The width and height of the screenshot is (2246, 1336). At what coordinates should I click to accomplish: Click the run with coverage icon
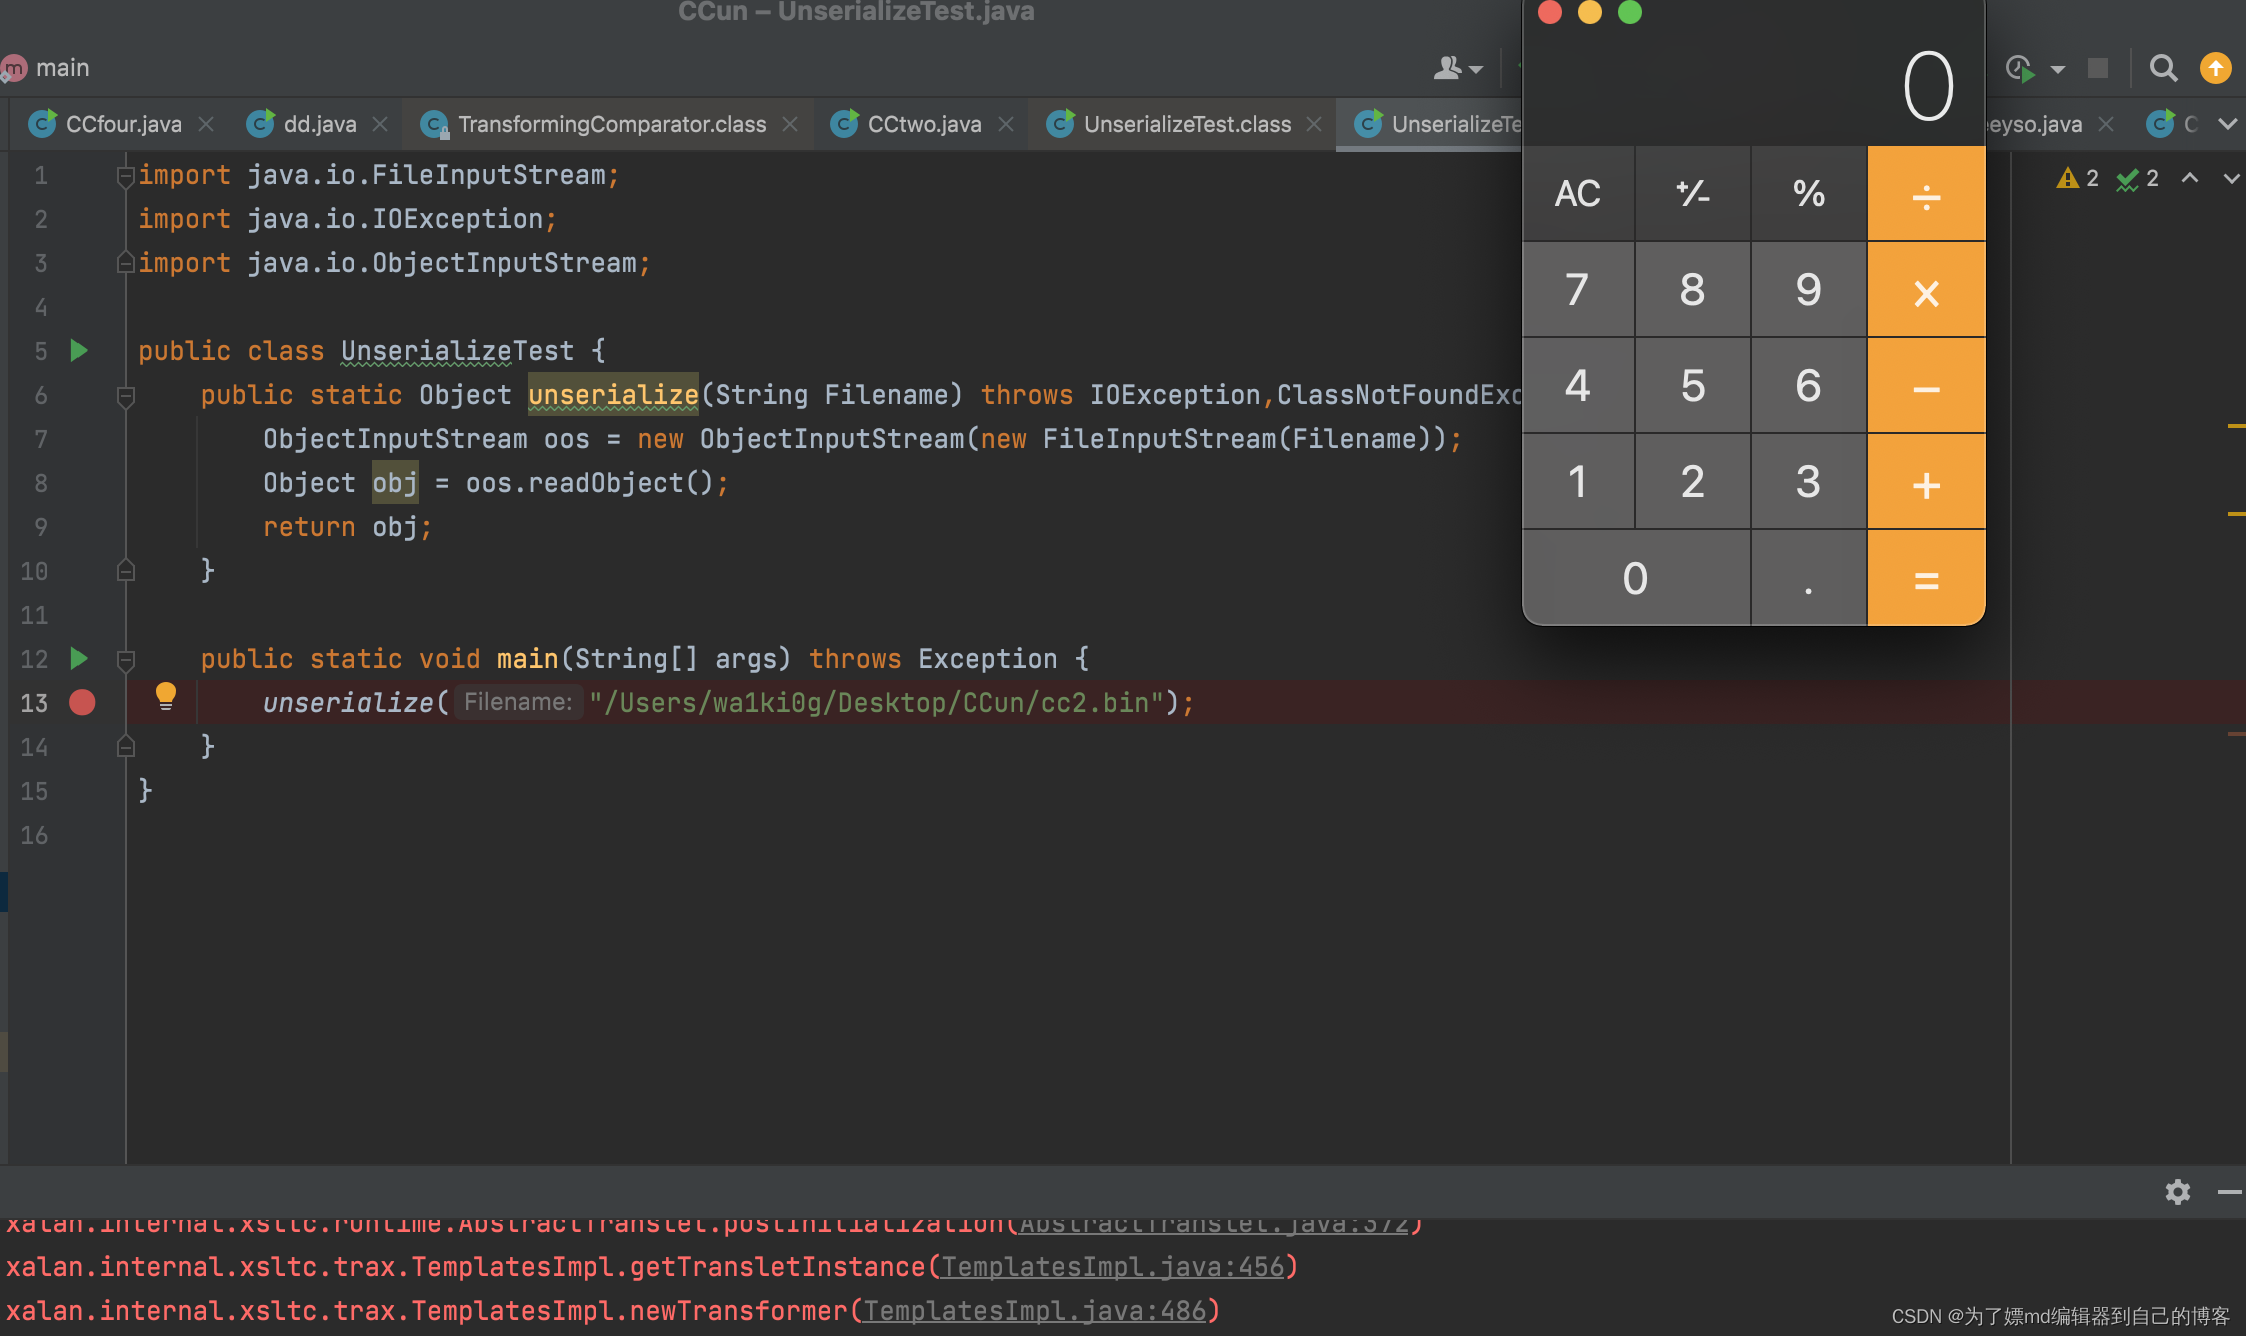[x=2020, y=68]
